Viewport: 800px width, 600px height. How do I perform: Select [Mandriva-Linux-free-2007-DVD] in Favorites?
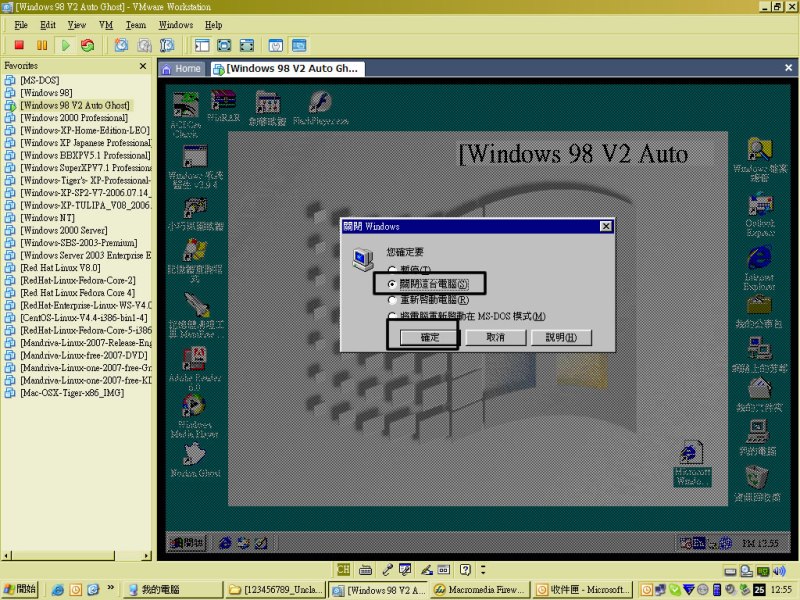click(x=84, y=355)
